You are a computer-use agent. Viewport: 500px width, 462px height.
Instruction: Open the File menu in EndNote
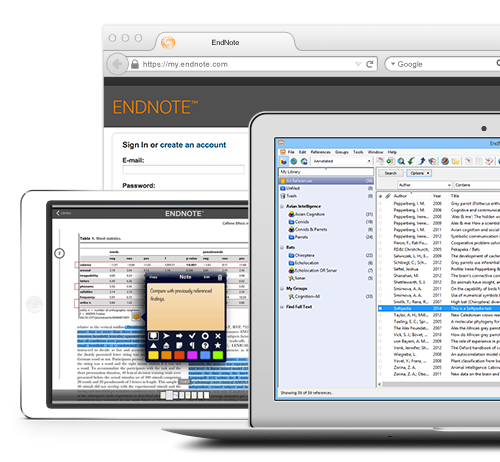coord(291,152)
